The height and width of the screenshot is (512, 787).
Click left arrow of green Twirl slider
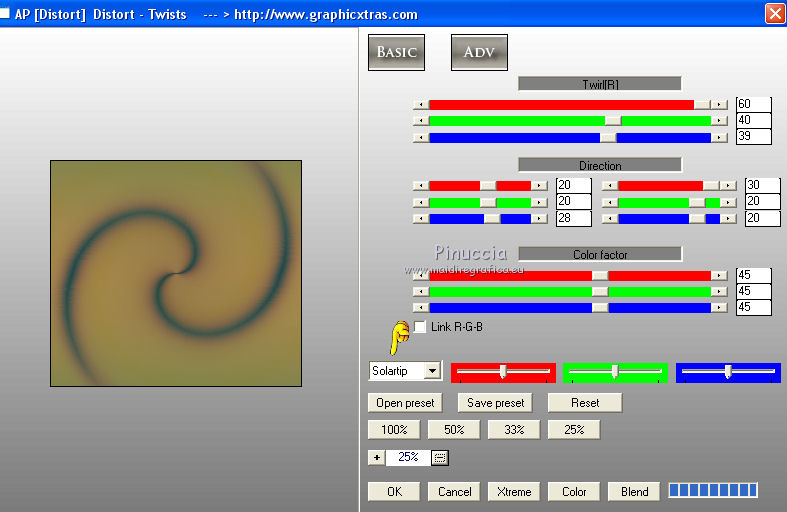421,120
